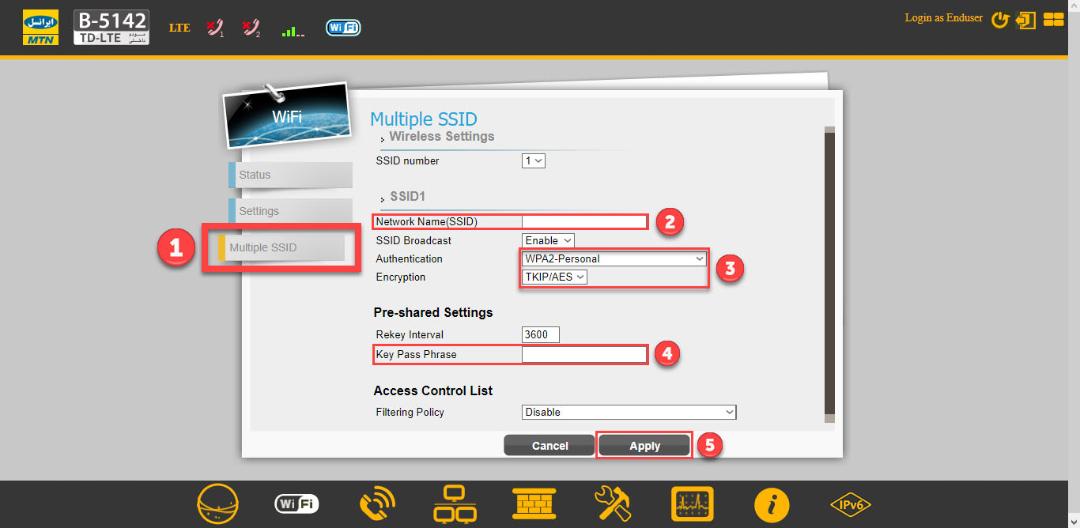Open the firewall brick wall icon
Image resolution: width=1080 pixels, height=528 pixels.
[534, 505]
